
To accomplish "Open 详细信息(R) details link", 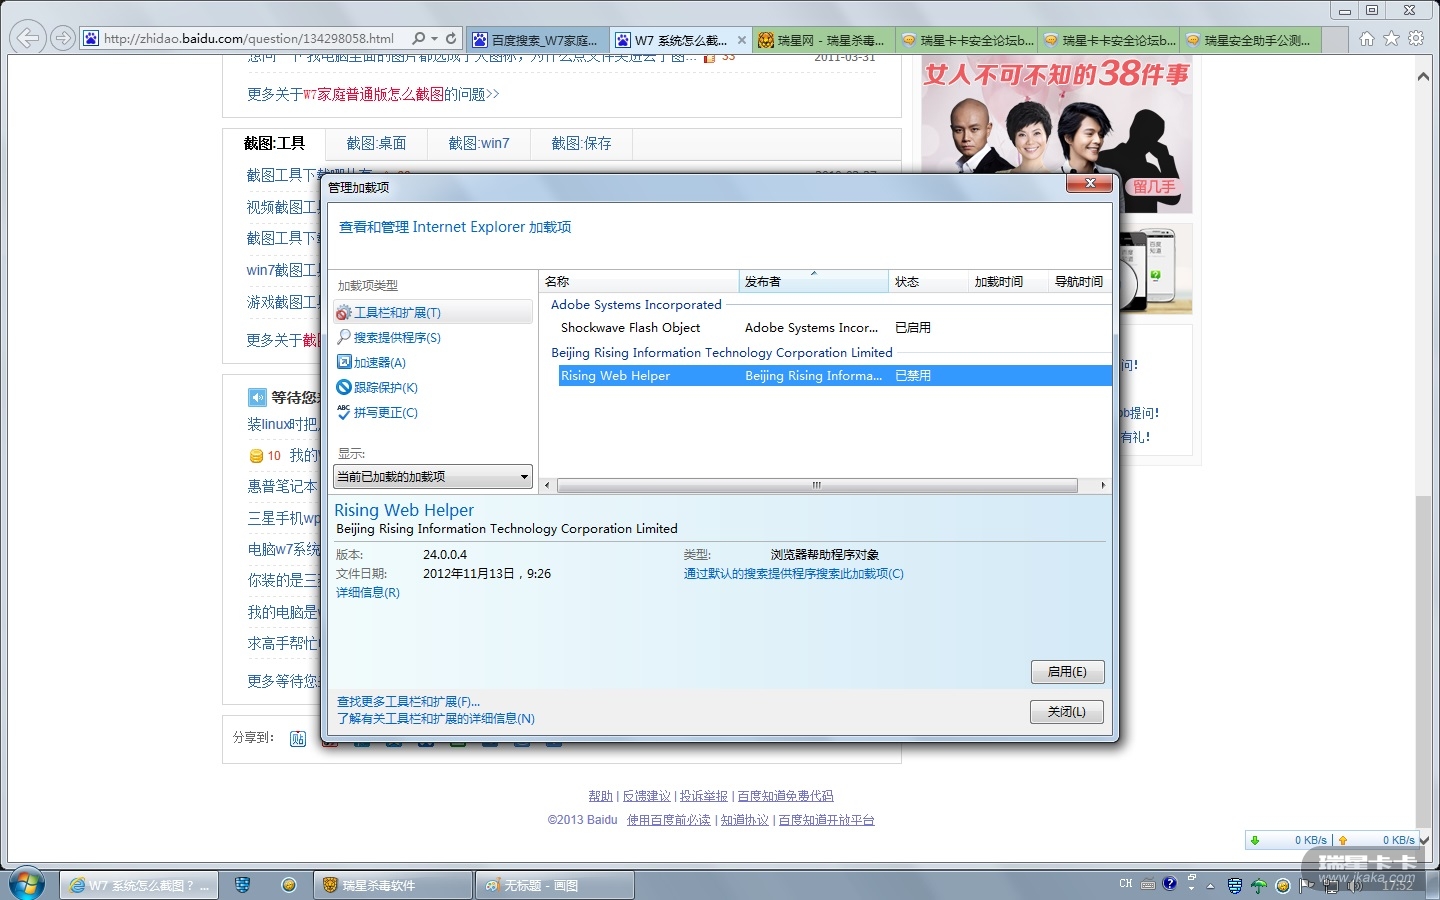I will 368,593.
